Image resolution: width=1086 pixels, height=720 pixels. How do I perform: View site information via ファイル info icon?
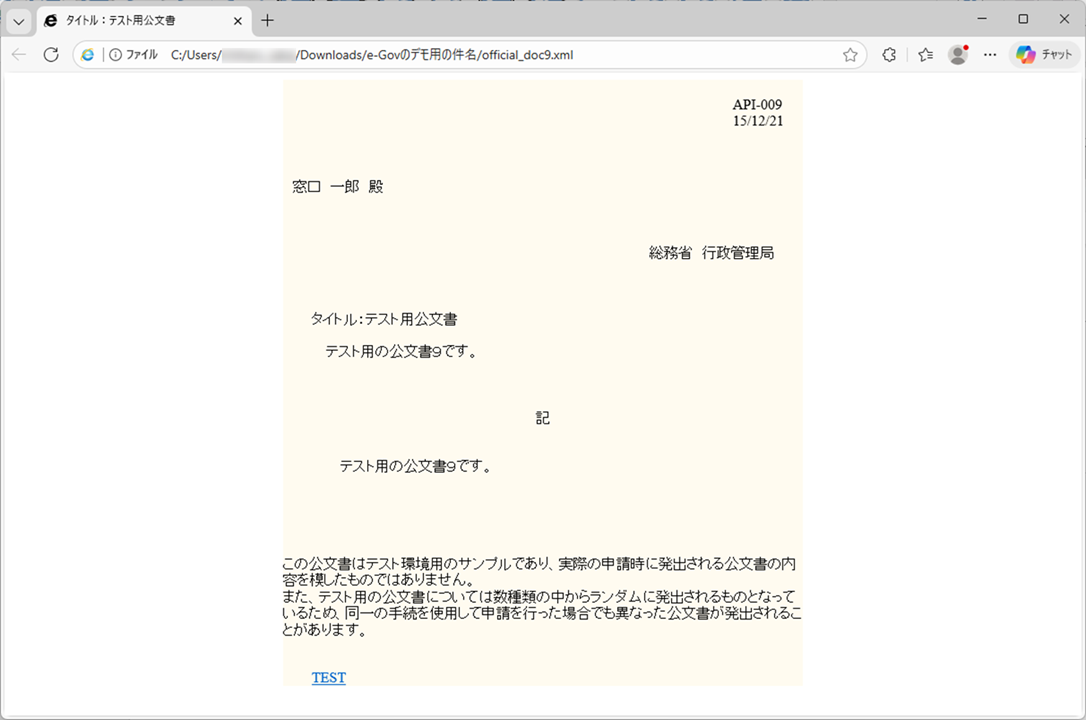pyautogui.click(x=134, y=55)
